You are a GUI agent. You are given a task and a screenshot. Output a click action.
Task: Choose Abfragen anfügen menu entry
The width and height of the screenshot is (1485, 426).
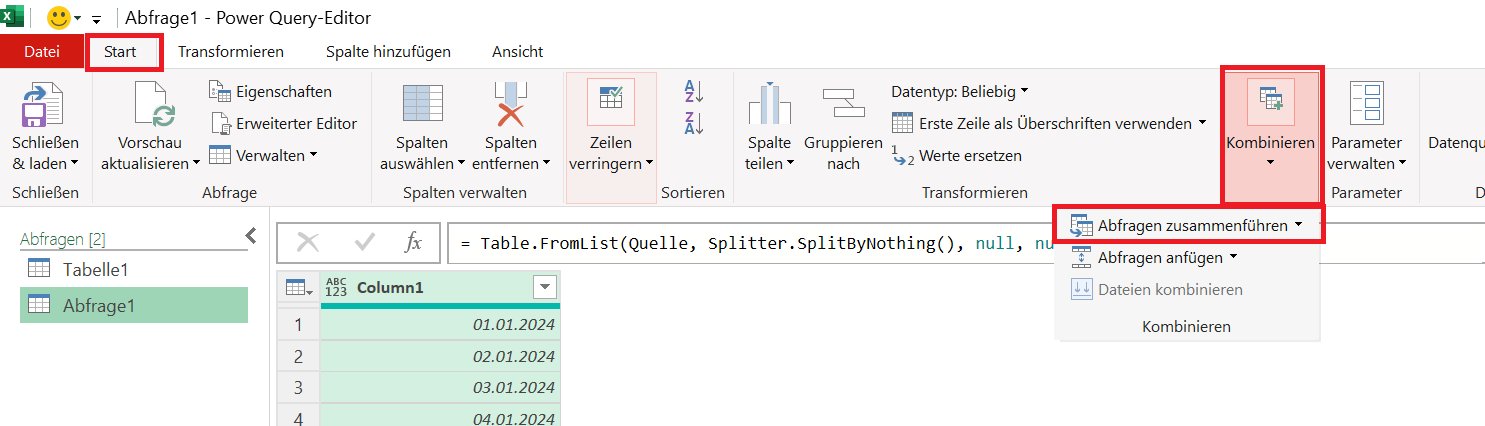pyautogui.click(x=1156, y=258)
